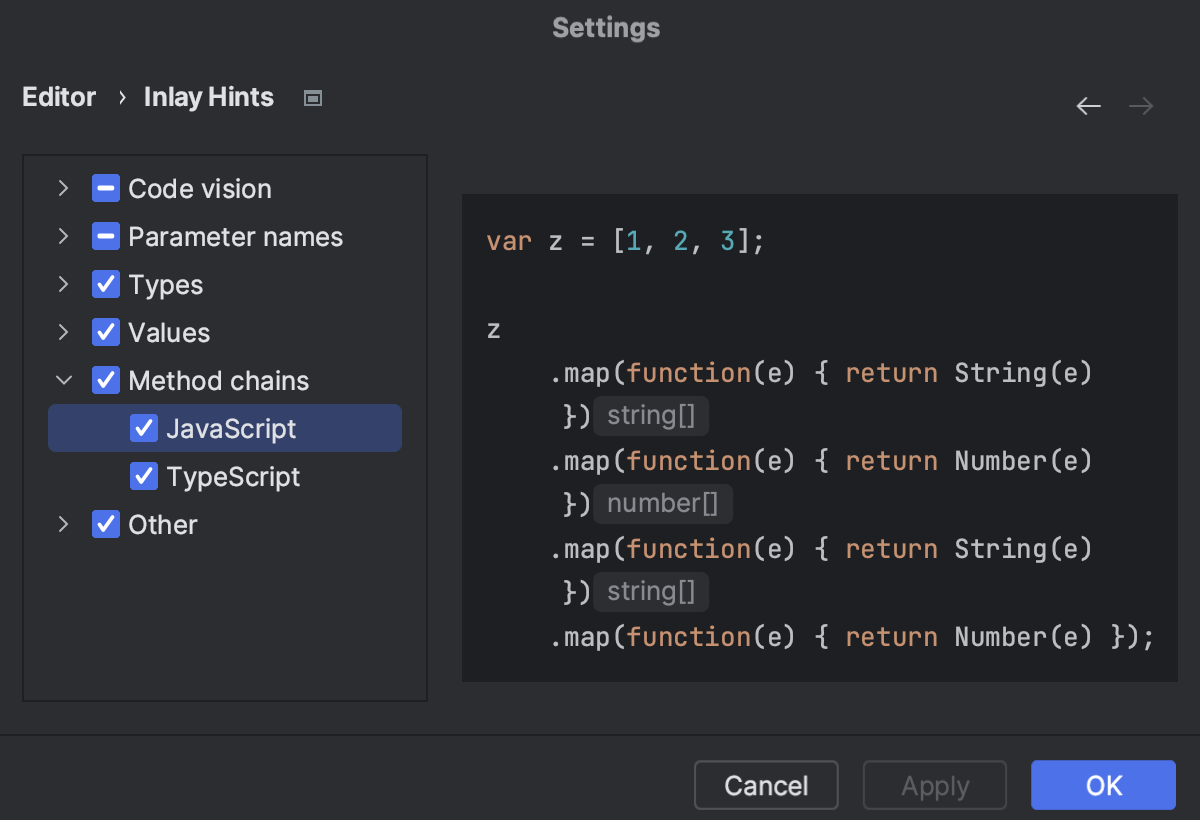Uncheck the Types checkbox

click(105, 284)
